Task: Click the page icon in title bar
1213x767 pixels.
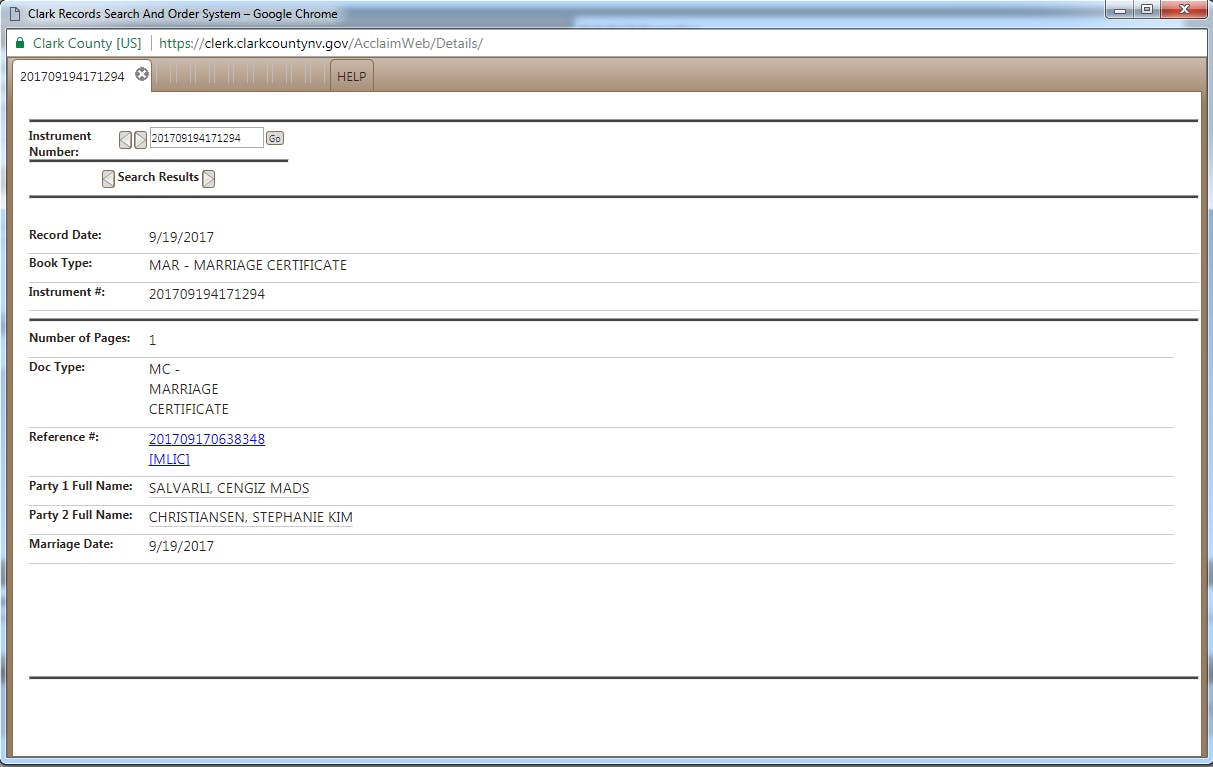Action: tap(14, 14)
